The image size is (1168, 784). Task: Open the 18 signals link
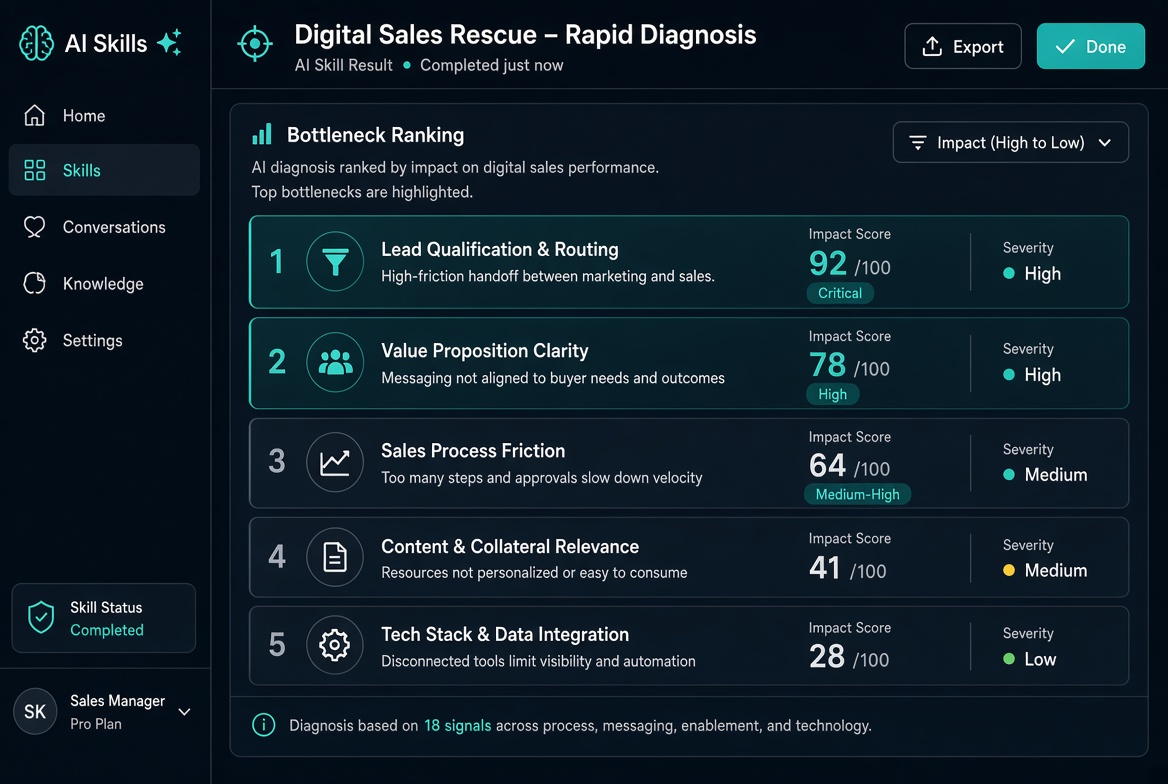[457, 725]
